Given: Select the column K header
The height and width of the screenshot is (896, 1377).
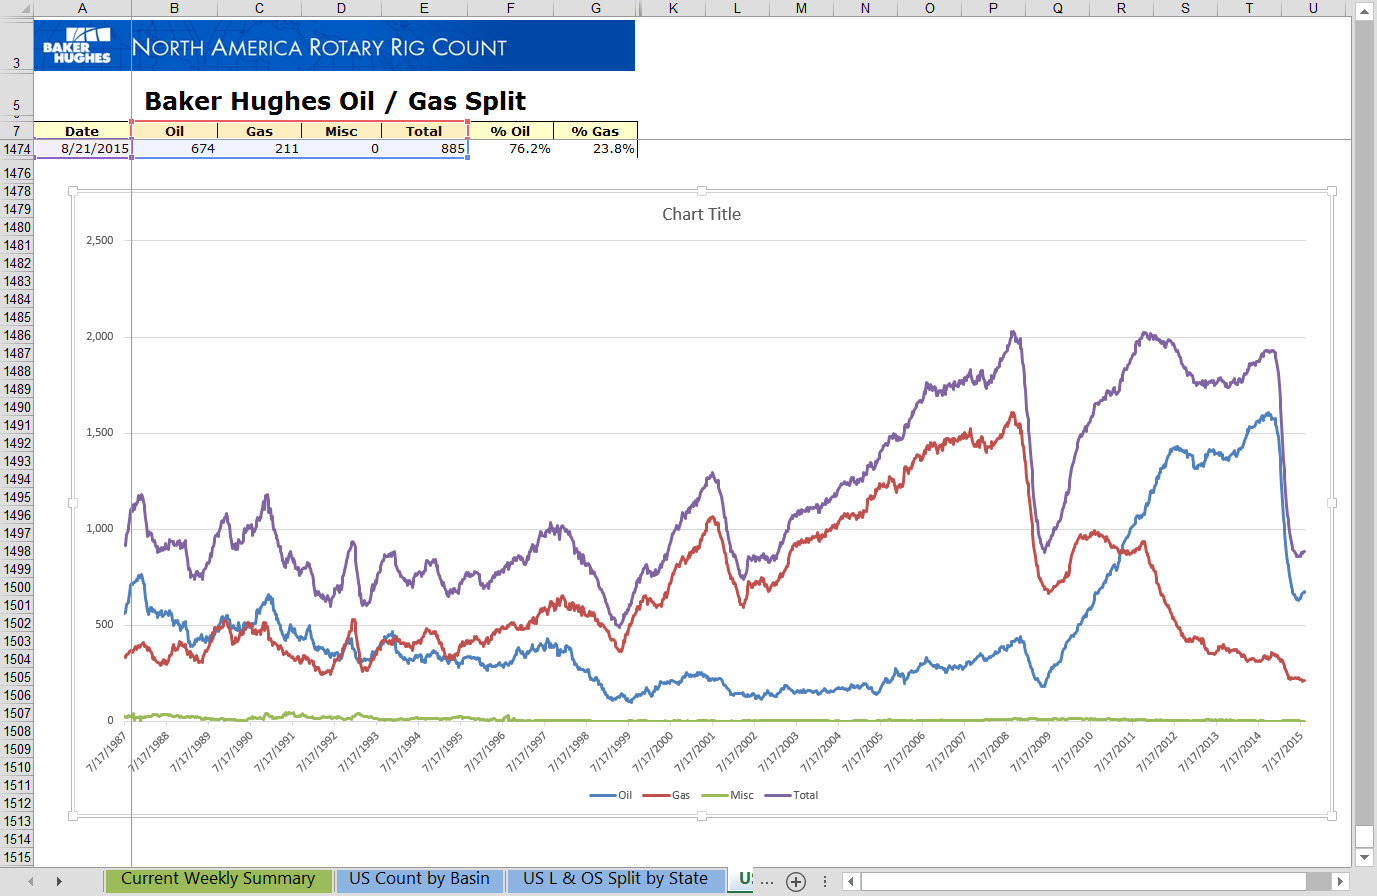Looking at the screenshot, I should pyautogui.click(x=673, y=8).
